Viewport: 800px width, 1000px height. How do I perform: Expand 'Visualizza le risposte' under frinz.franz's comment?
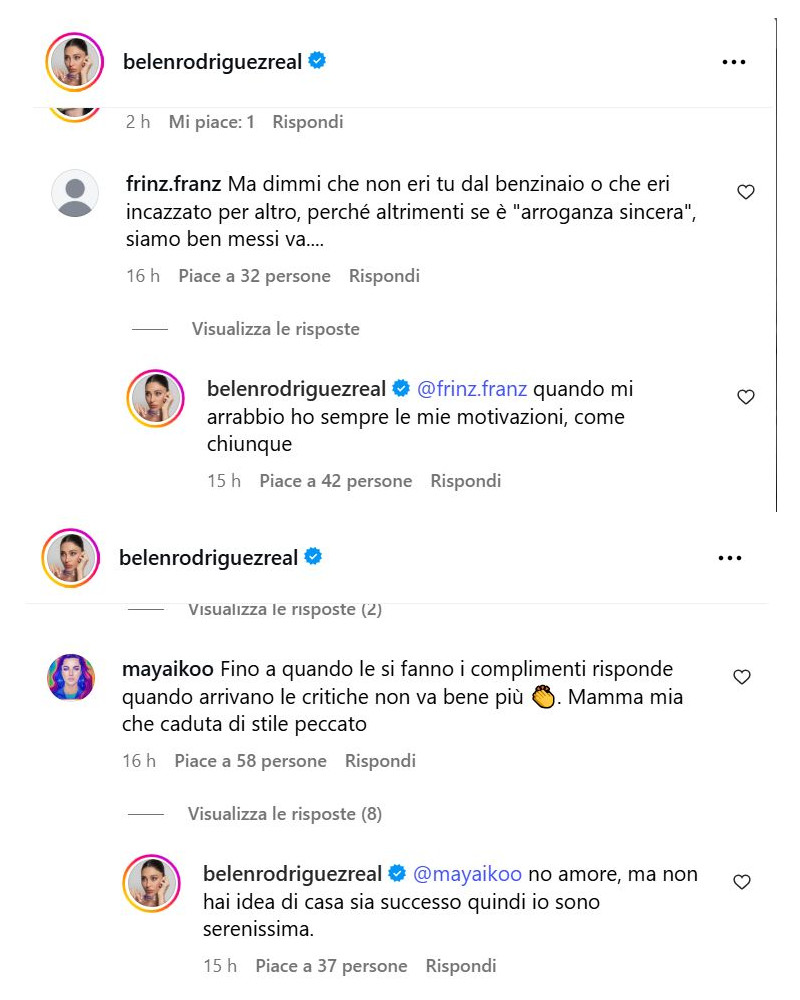coord(275,328)
